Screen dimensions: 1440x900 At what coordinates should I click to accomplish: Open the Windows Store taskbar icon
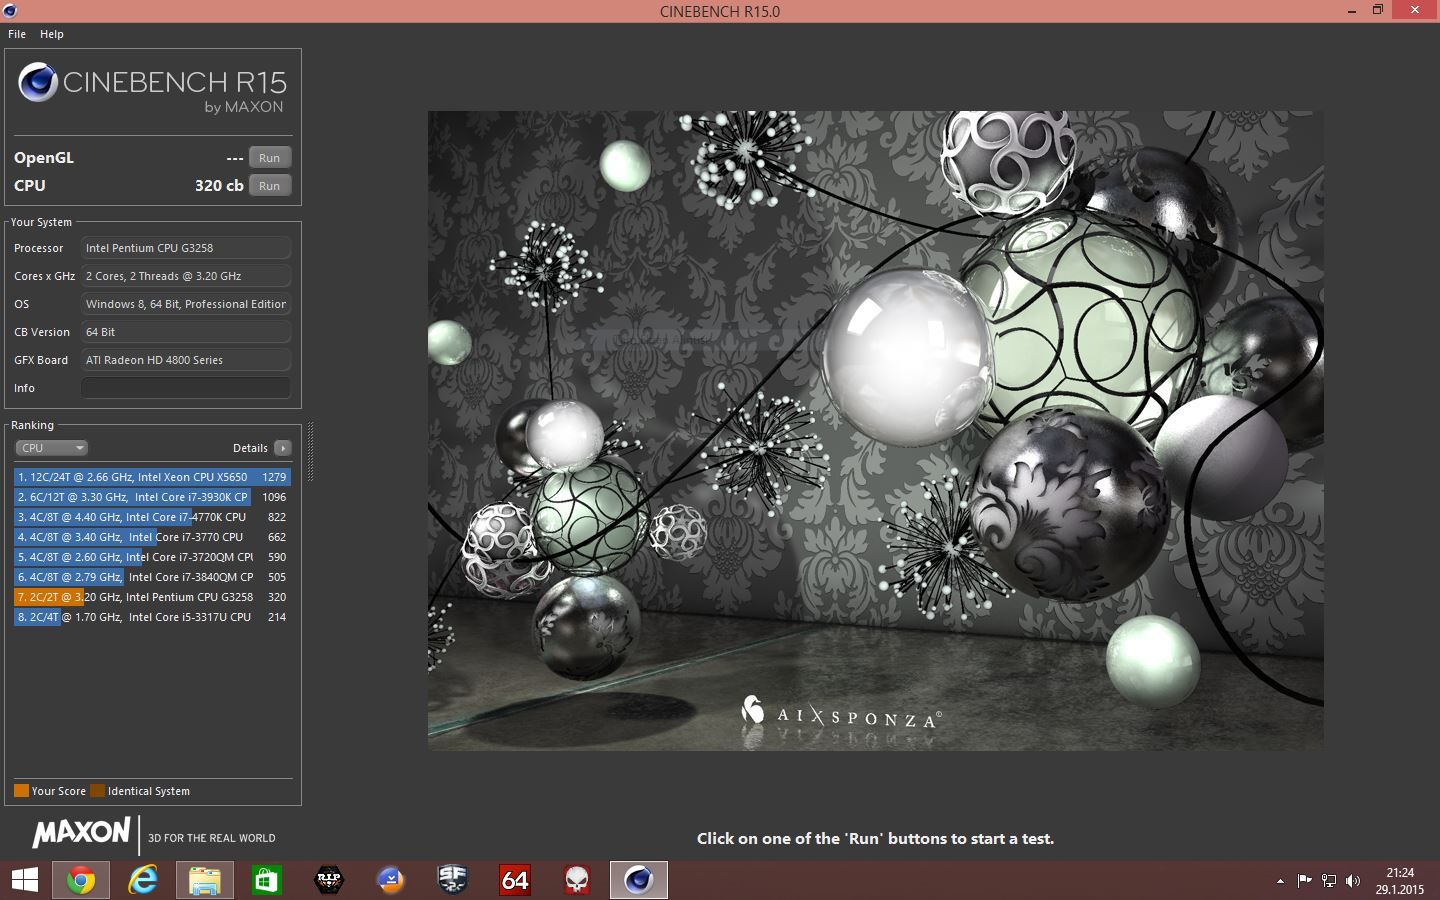coord(266,880)
